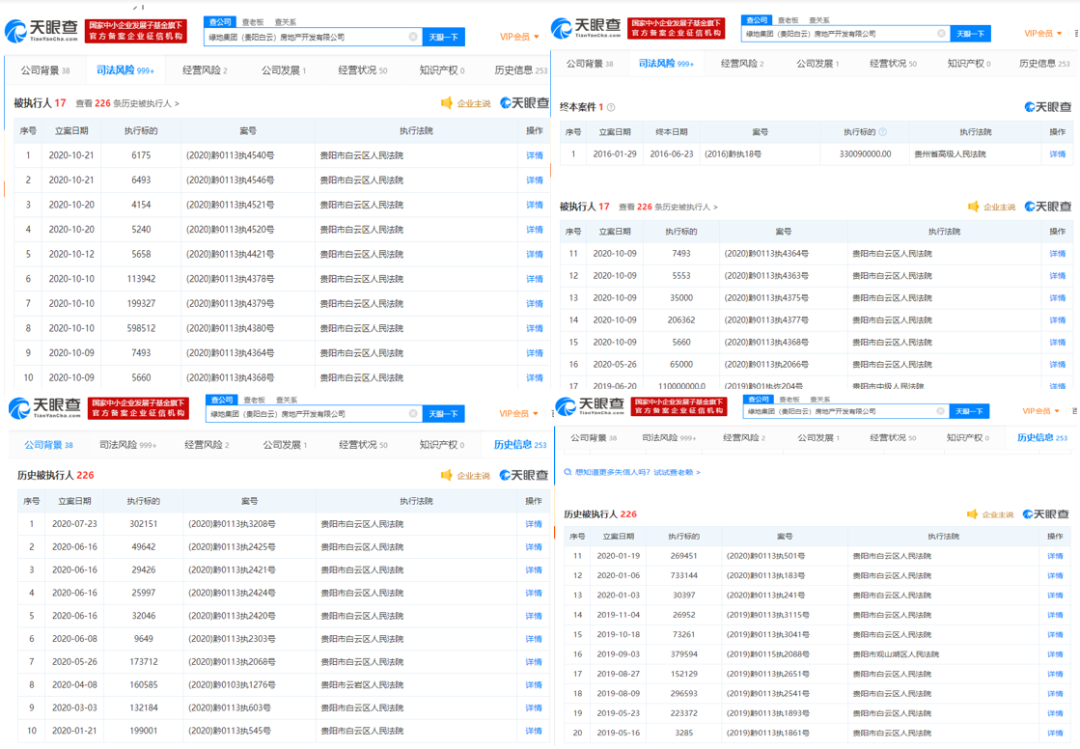Image resolution: width=1080 pixels, height=749 pixels.
Task: Open 详情 for case (2020)黔0103执1276号
Action: click(534, 685)
